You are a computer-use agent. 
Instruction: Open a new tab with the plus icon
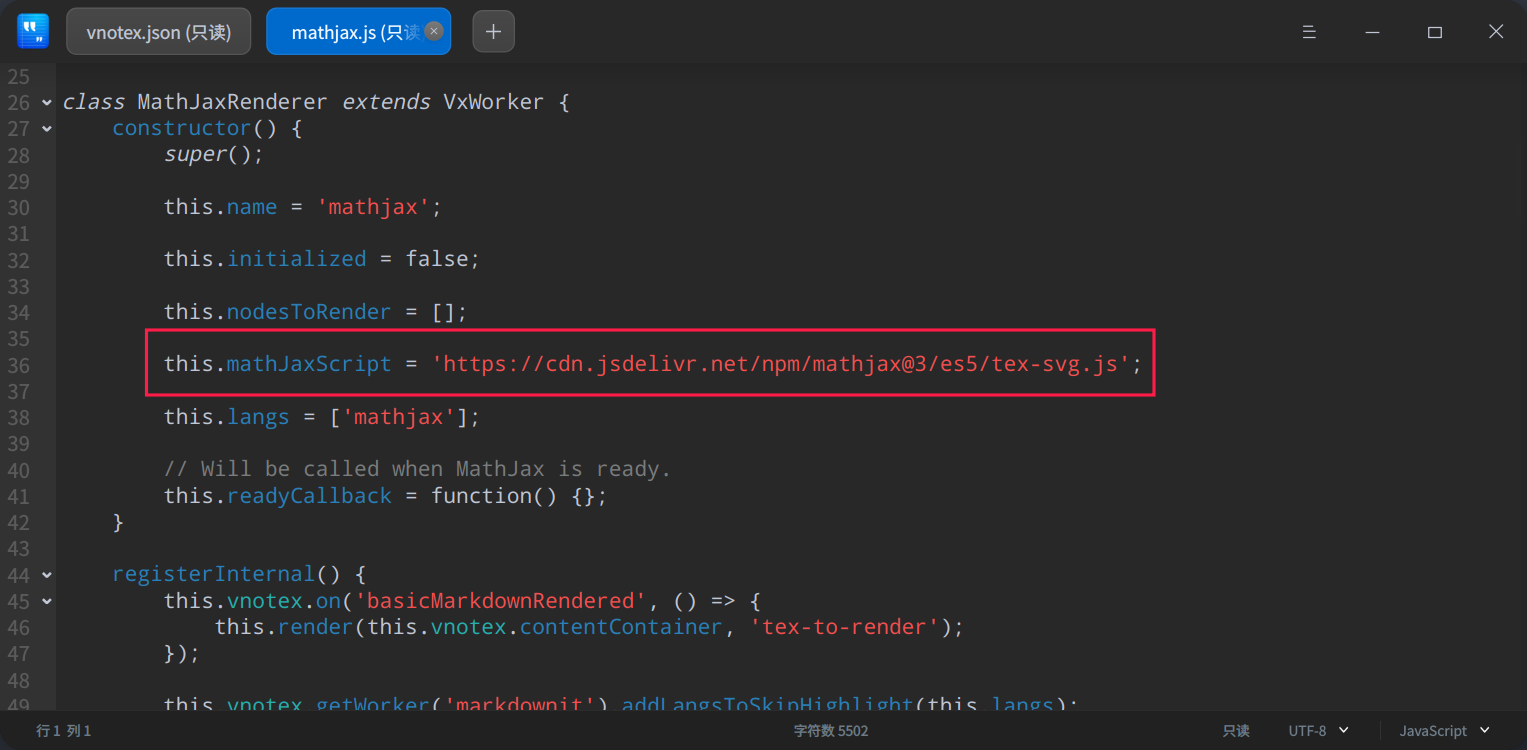pyautogui.click(x=493, y=31)
